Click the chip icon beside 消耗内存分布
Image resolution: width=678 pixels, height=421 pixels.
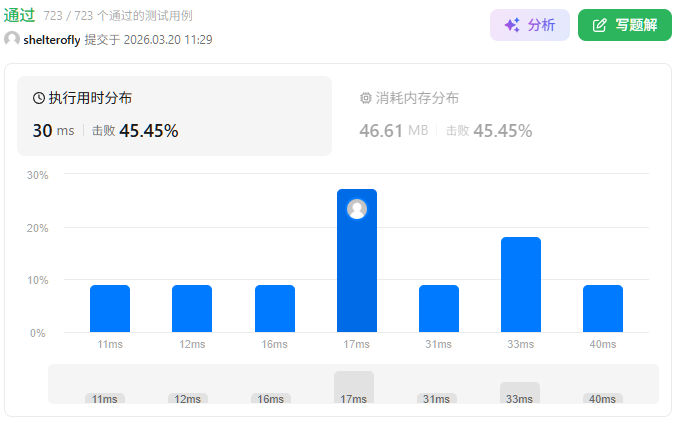coord(365,98)
